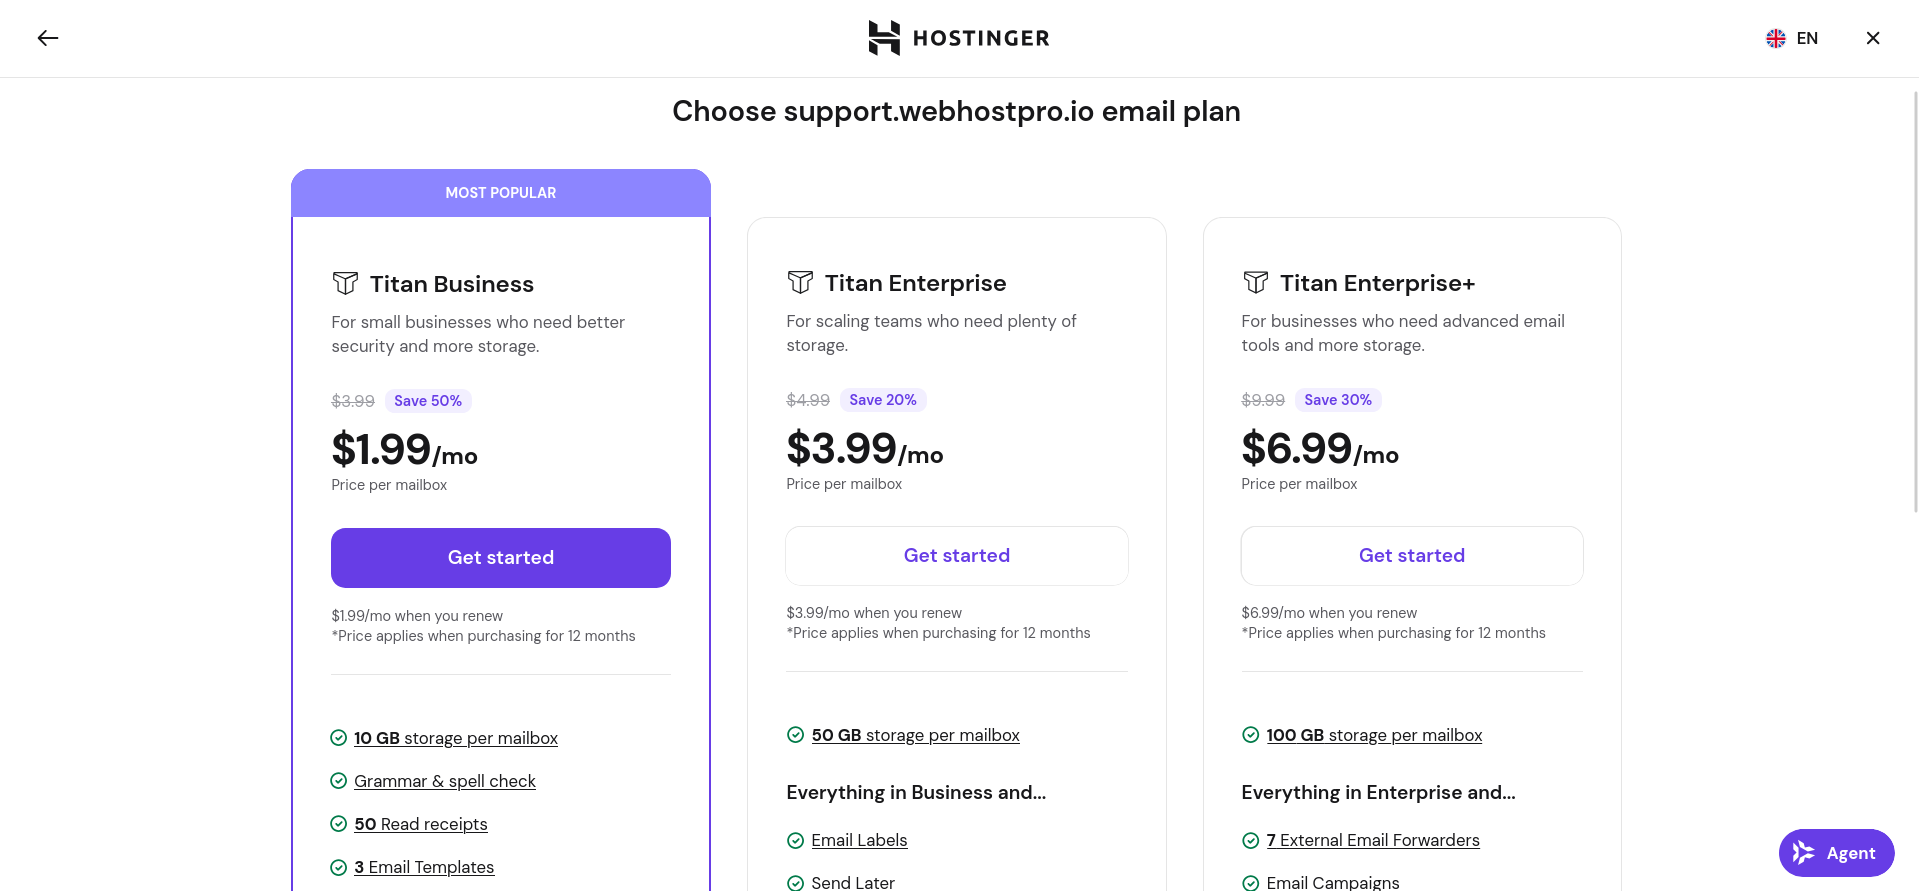
Task: Click the $3.99/mo plan price
Action: (x=865, y=449)
